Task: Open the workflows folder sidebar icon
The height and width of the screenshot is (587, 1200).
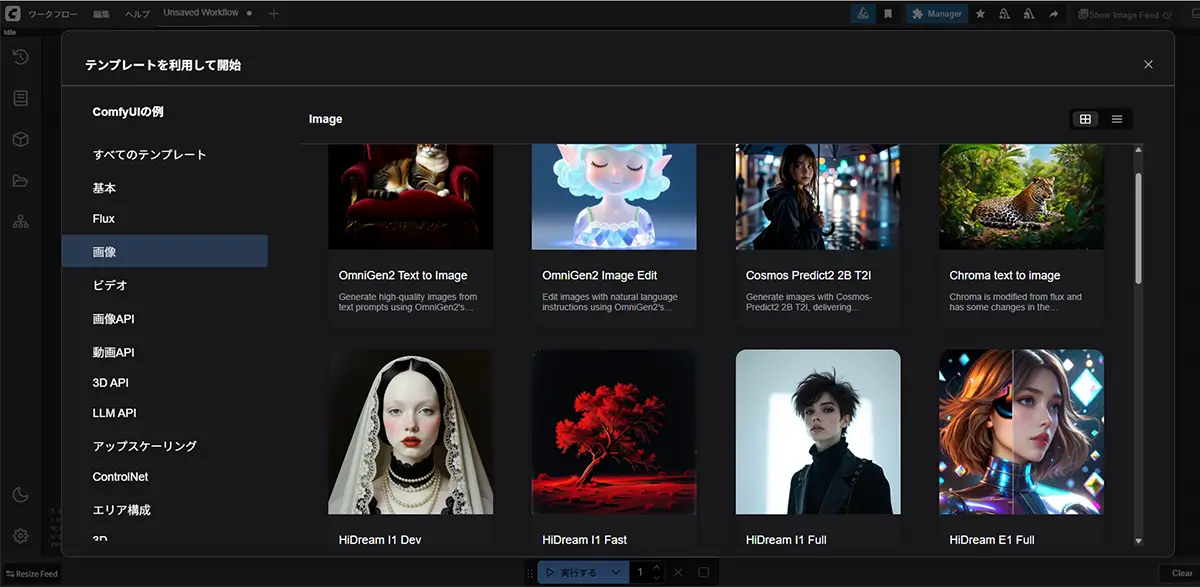Action: (x=20, y=180)
